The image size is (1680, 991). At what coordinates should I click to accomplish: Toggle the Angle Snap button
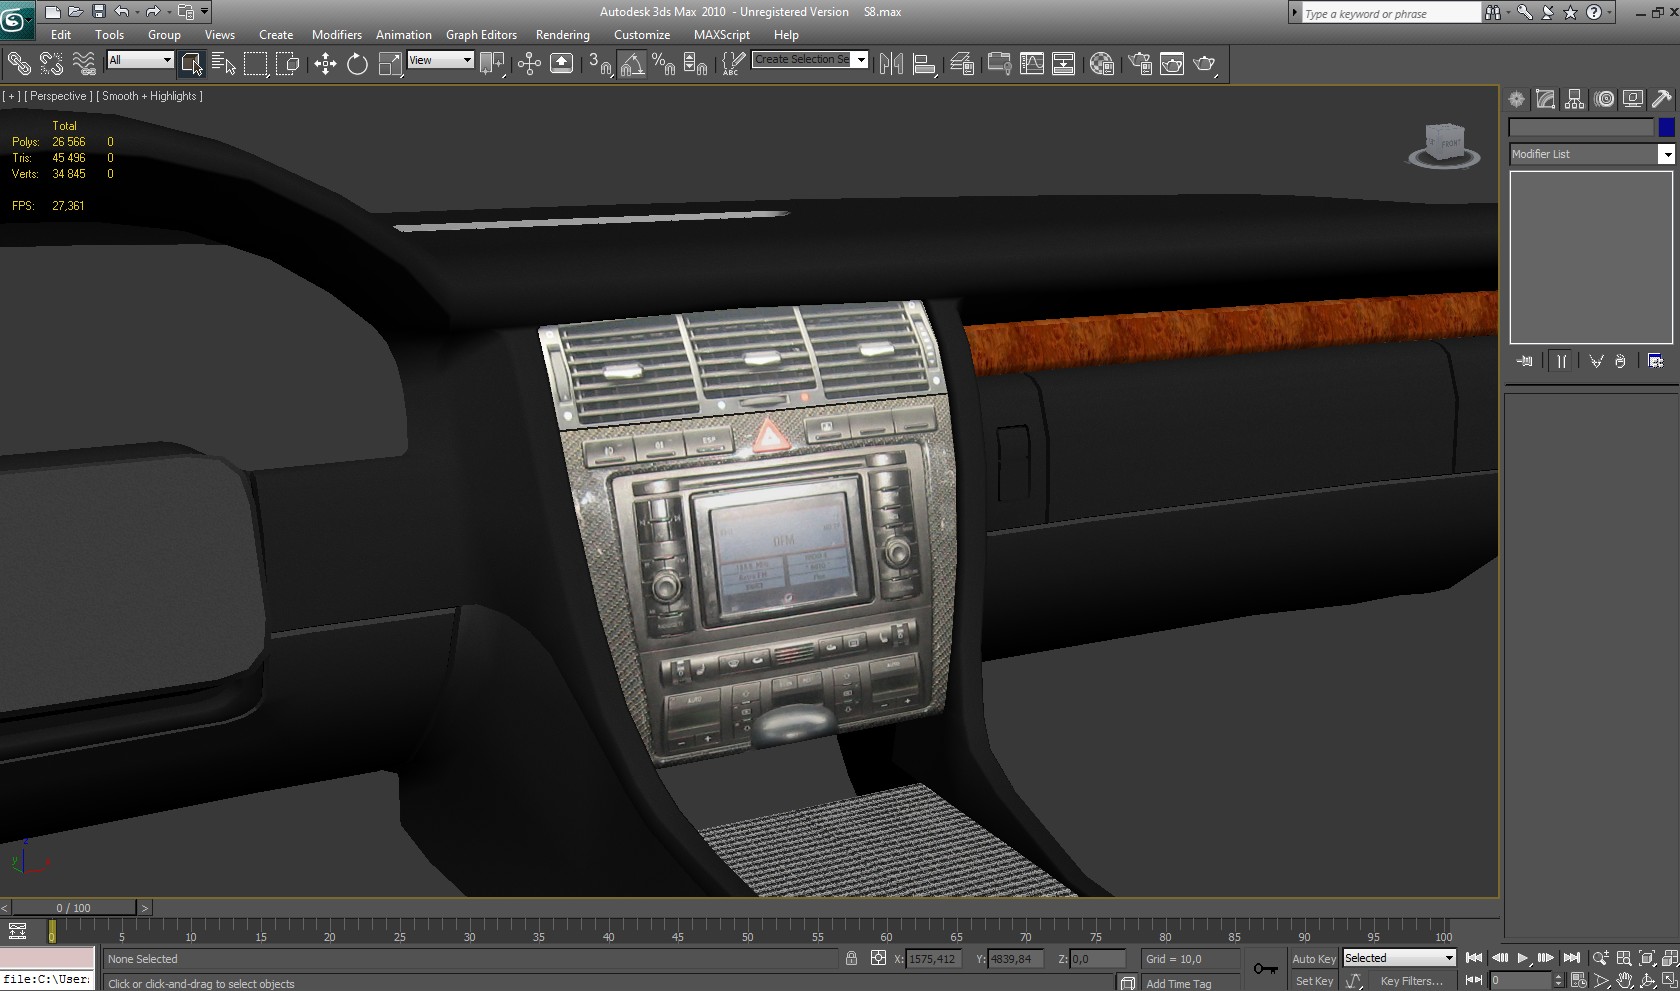coord(632,65)
